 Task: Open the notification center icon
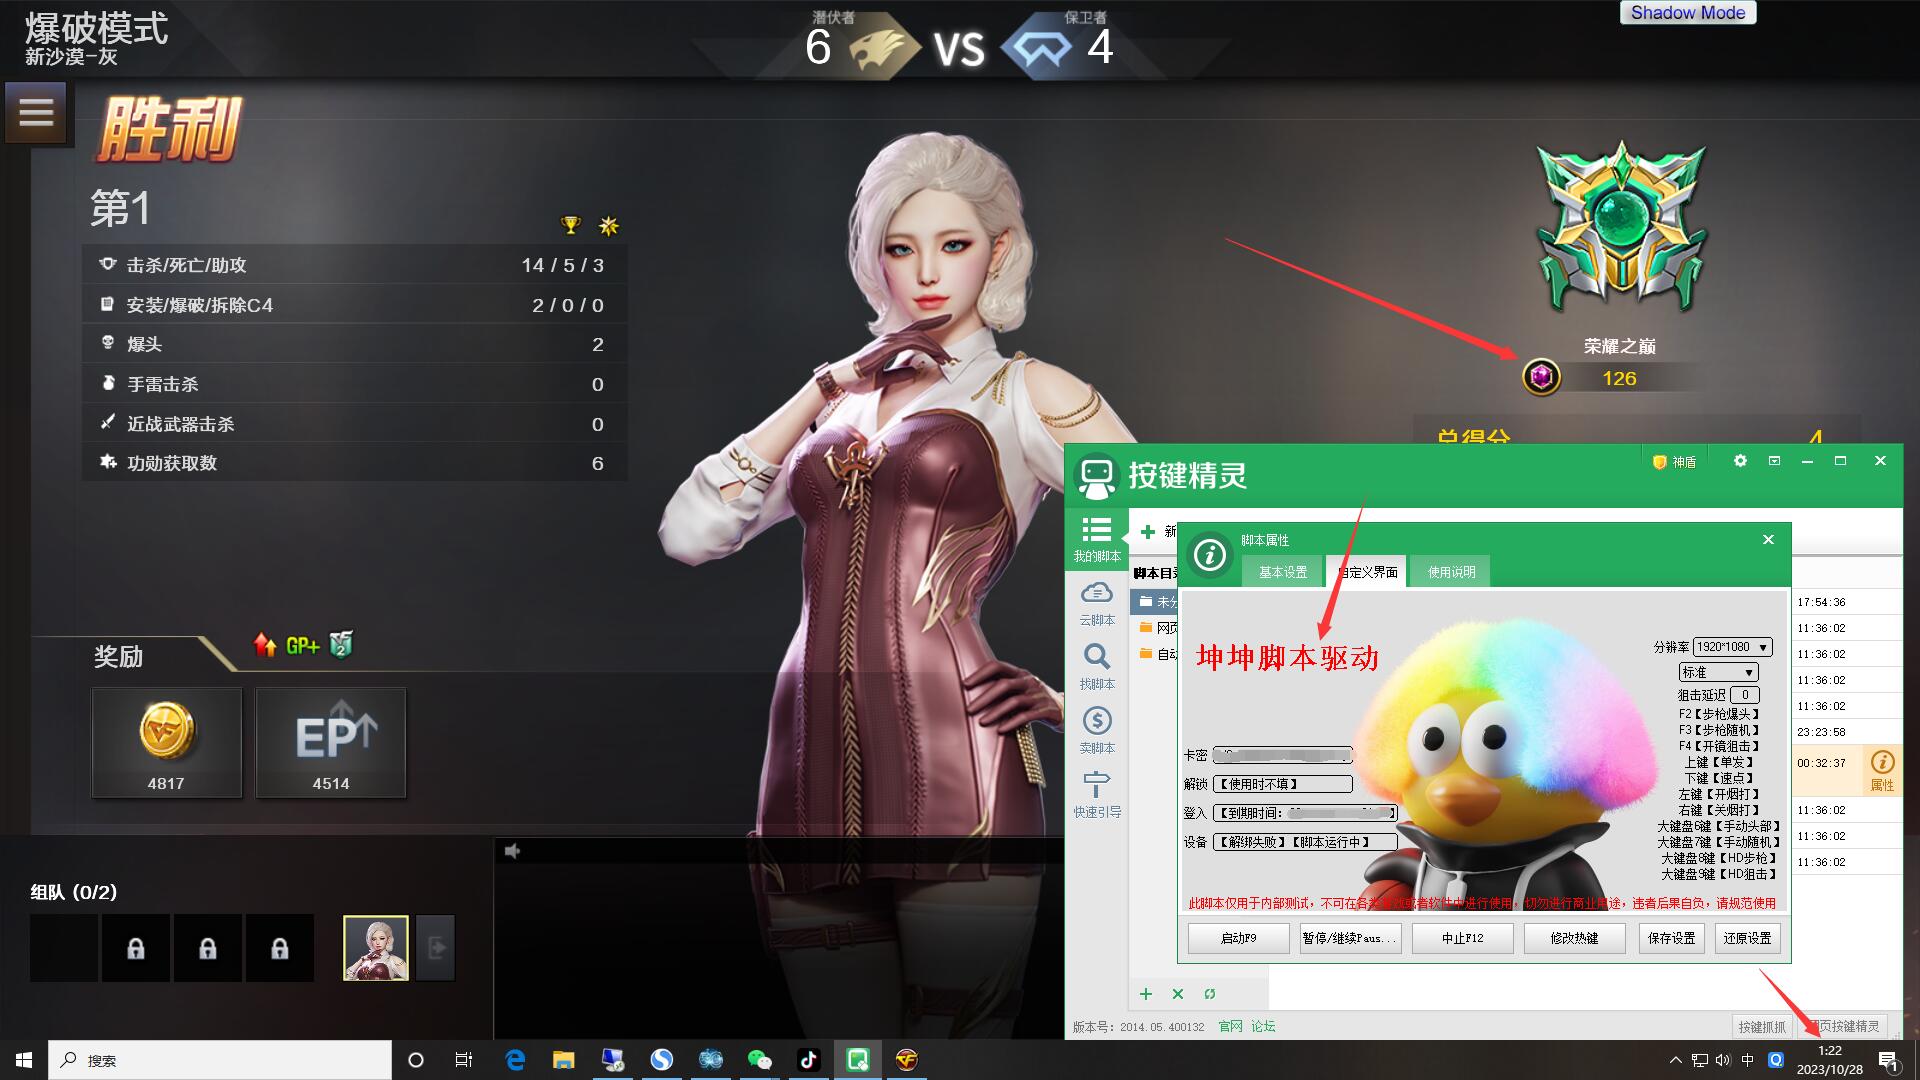click(x=1888, y=1060)
